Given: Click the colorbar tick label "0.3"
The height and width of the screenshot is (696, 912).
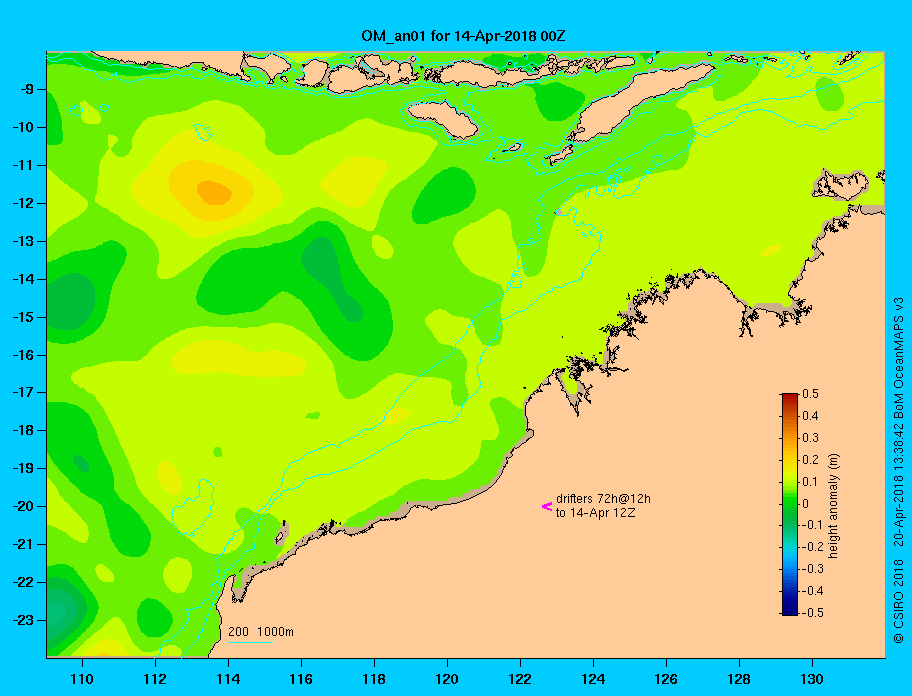Looking at the screenshot, I should point(810,438).
